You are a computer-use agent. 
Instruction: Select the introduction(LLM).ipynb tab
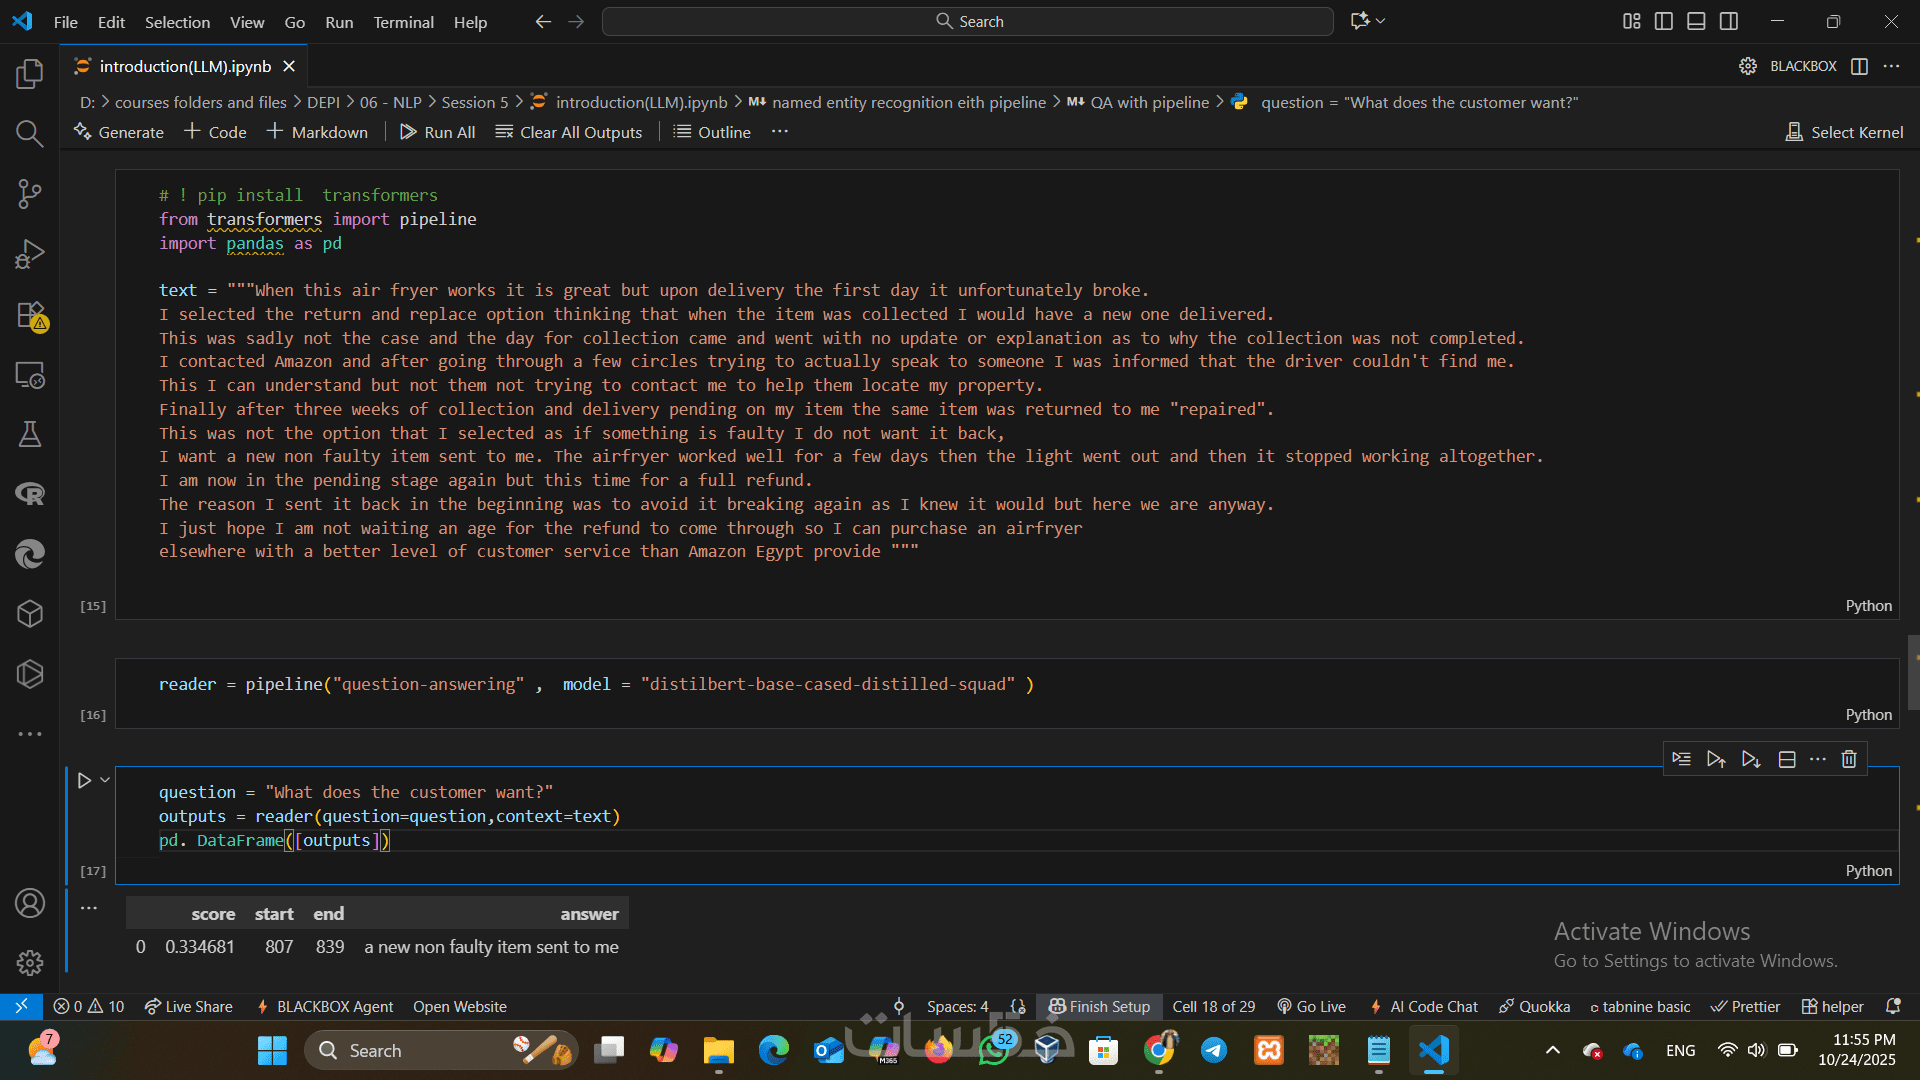point(185,66)
